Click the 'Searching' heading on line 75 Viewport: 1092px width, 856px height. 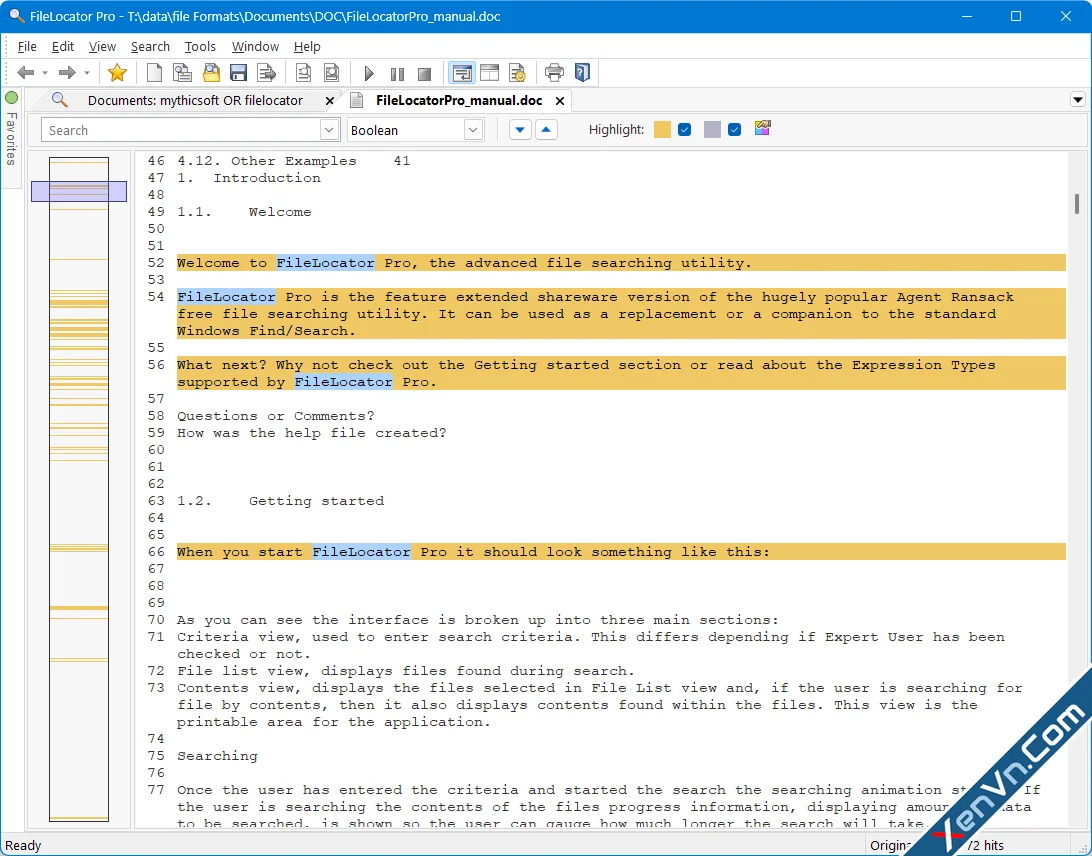click(217, 756)
